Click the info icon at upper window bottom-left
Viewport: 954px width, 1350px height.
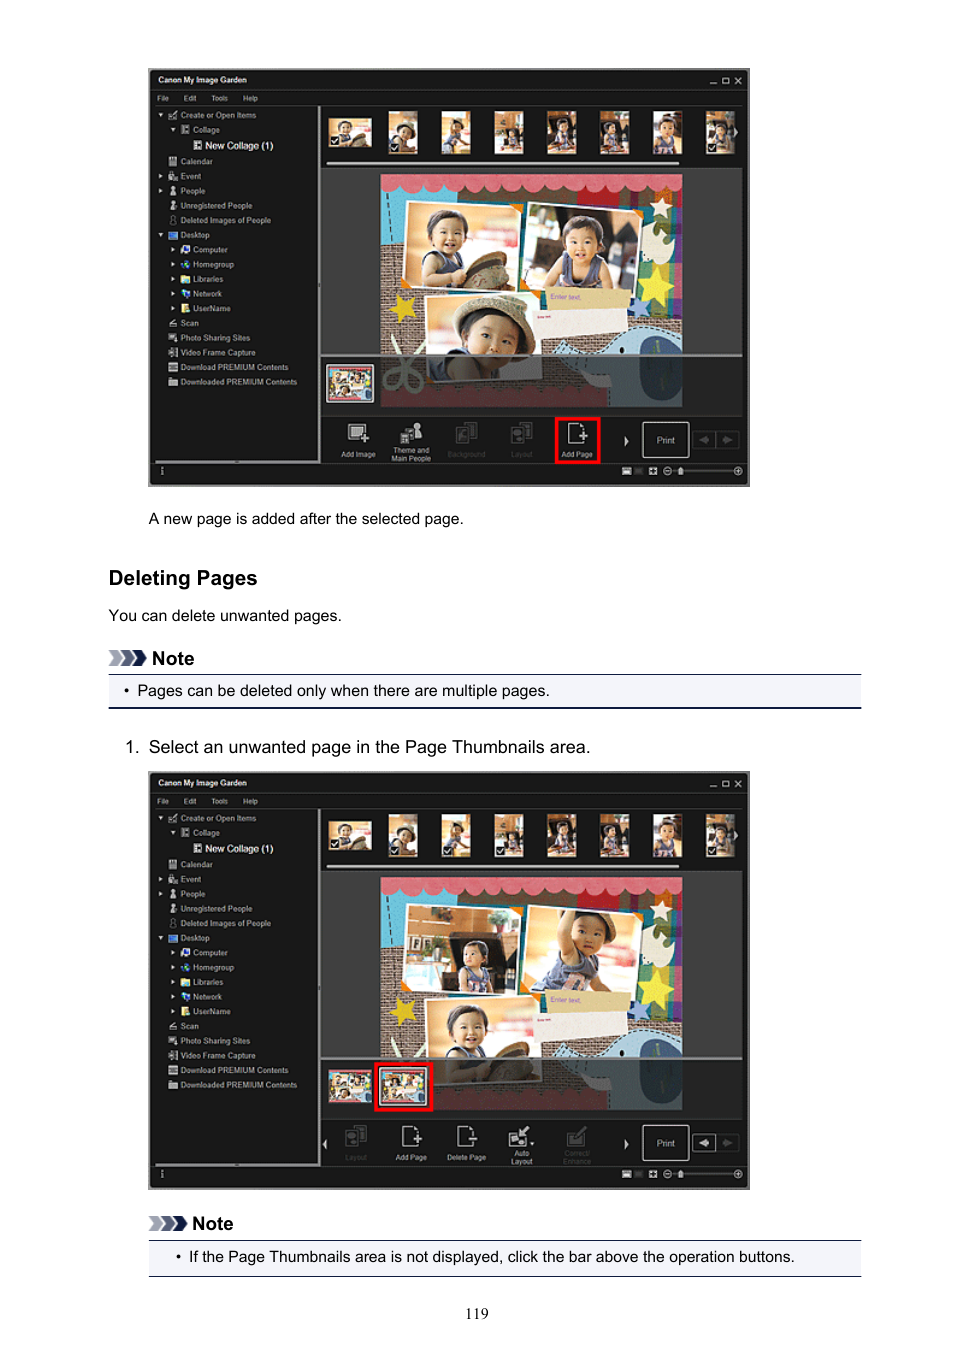pos(162,471)
